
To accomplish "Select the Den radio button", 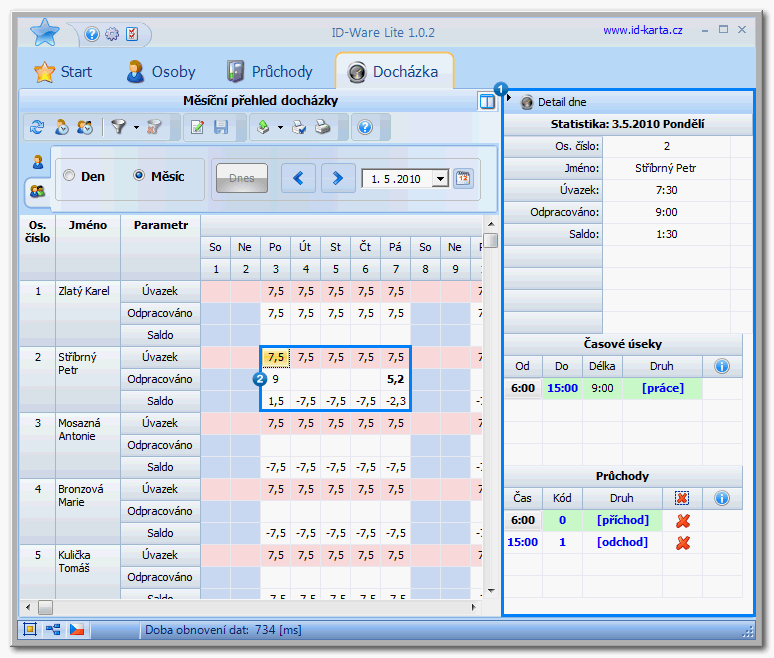I will tap(69, 176).
